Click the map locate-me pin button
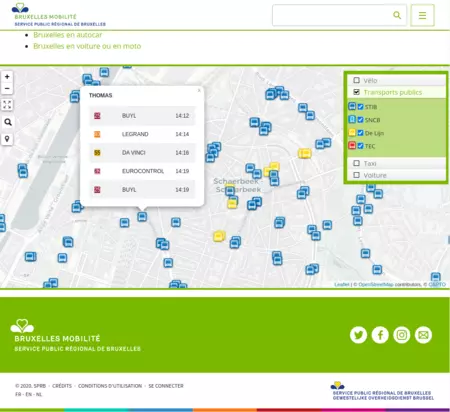450x412 pixels. tap(7, 139)
